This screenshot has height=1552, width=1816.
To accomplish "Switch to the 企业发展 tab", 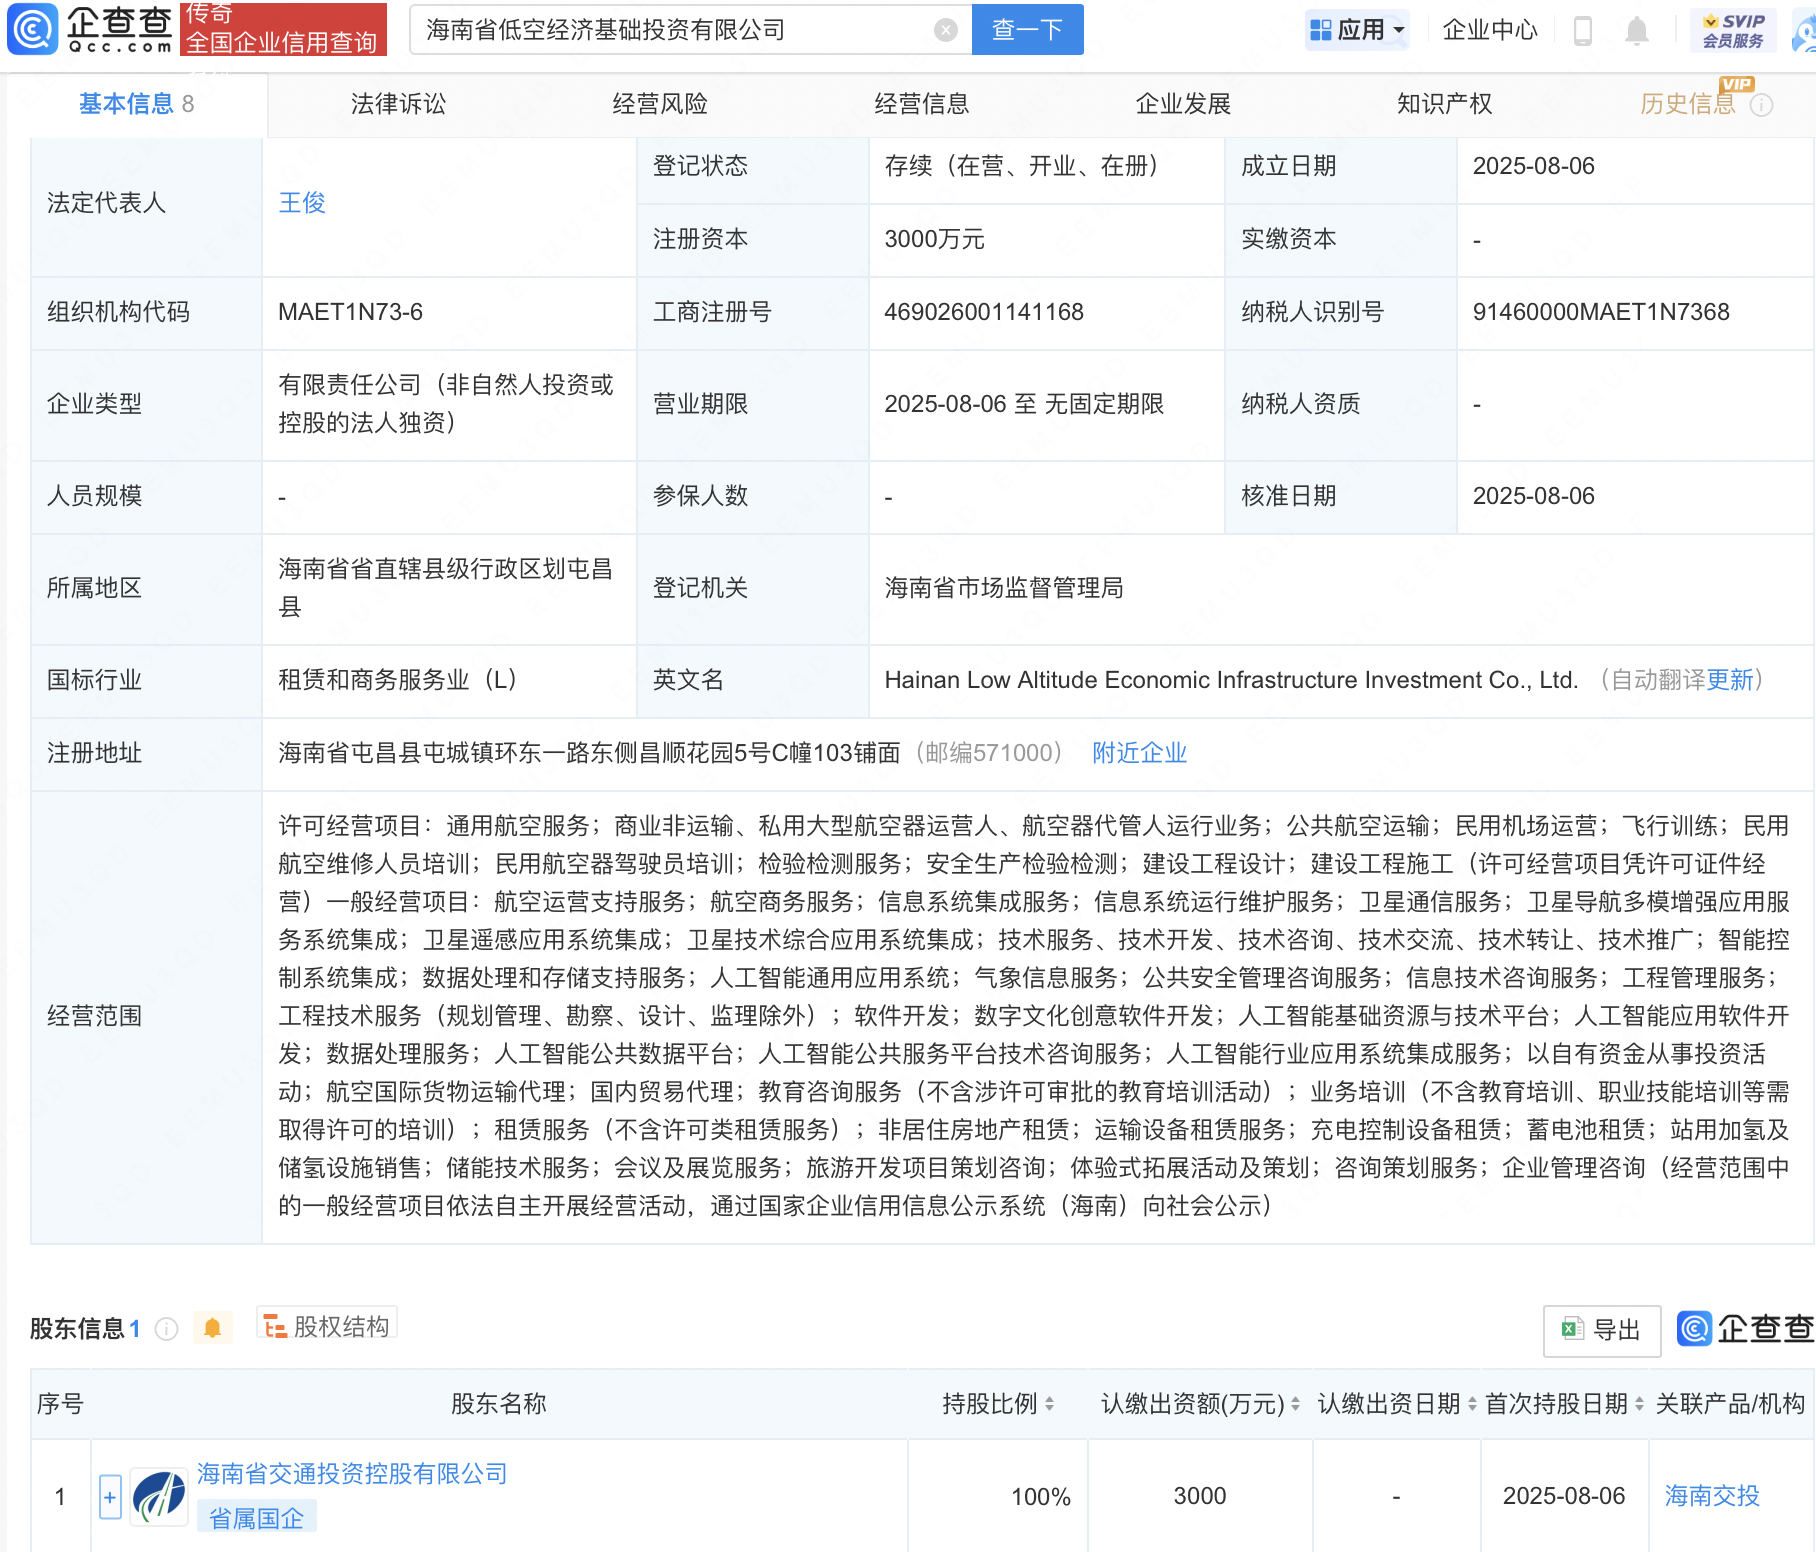I will click(x=1183, y=104).
